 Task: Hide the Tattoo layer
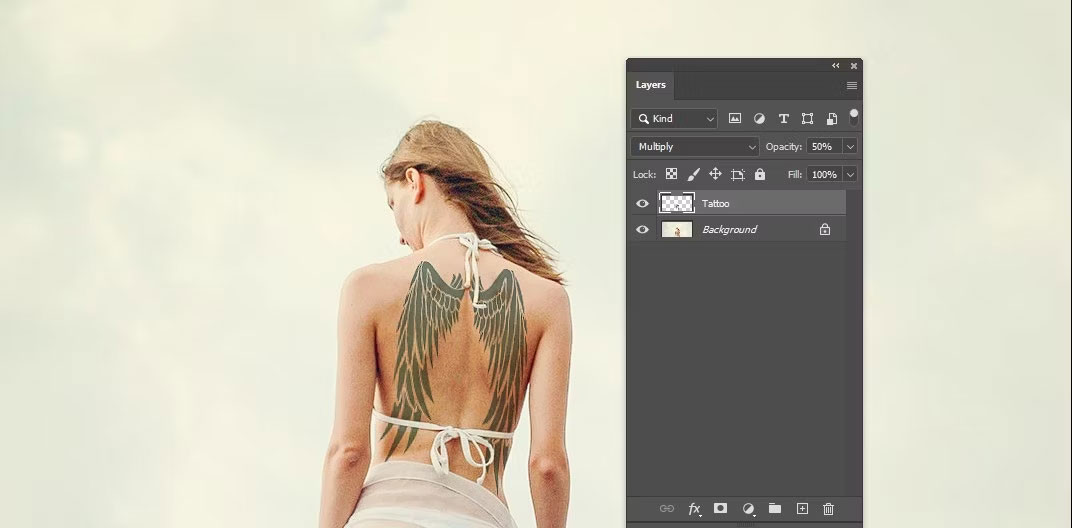(642, 203)
